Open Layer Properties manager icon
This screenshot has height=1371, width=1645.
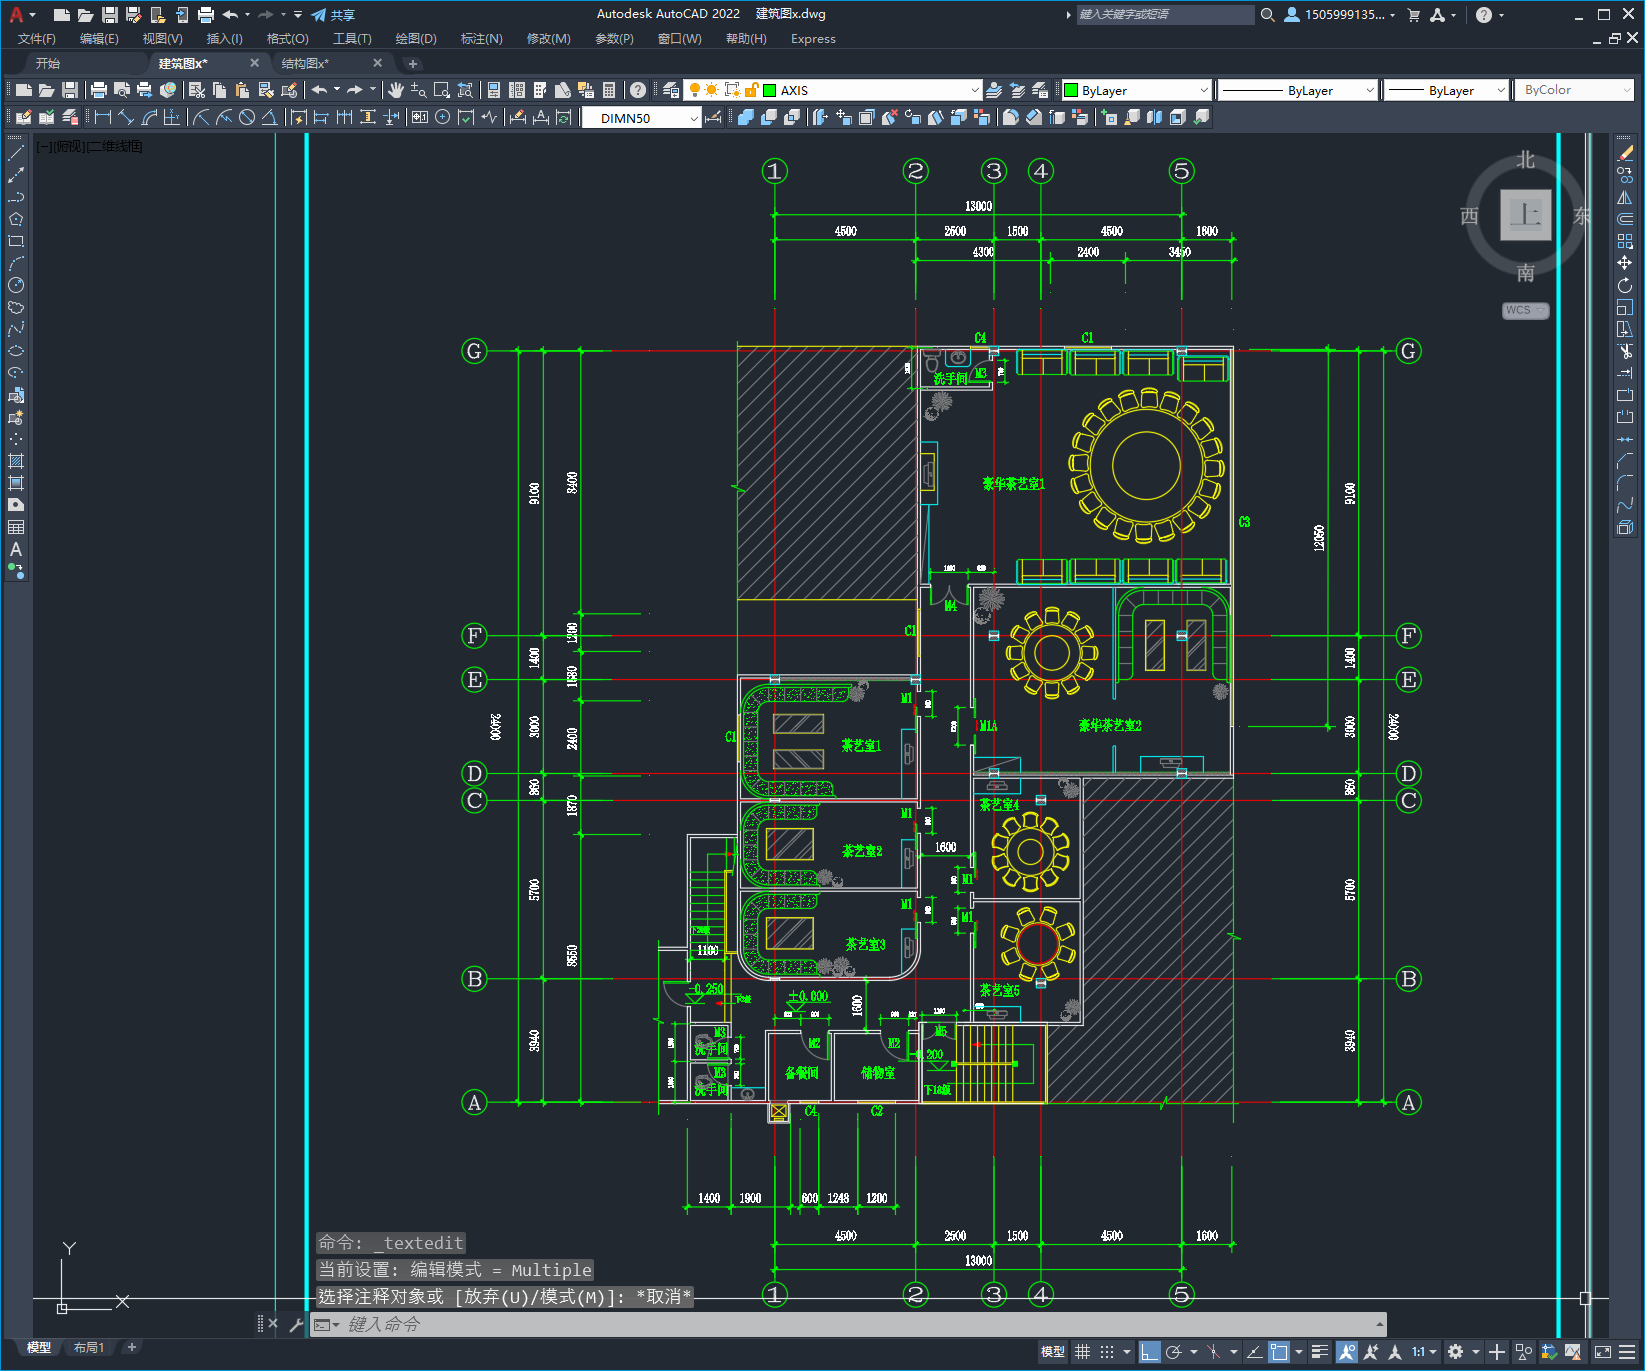coord(670,90)
